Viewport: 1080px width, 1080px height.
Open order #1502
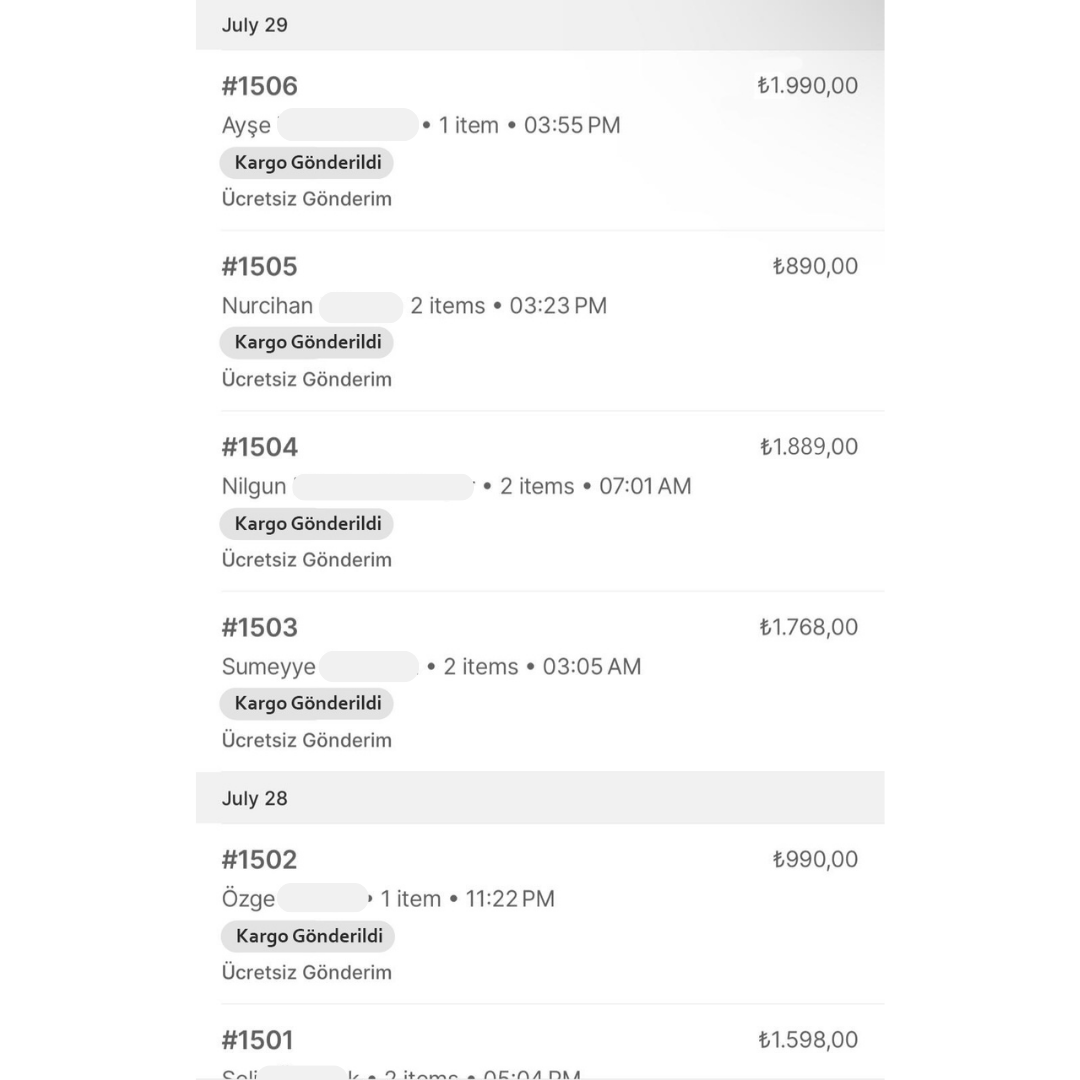(260, 860)
